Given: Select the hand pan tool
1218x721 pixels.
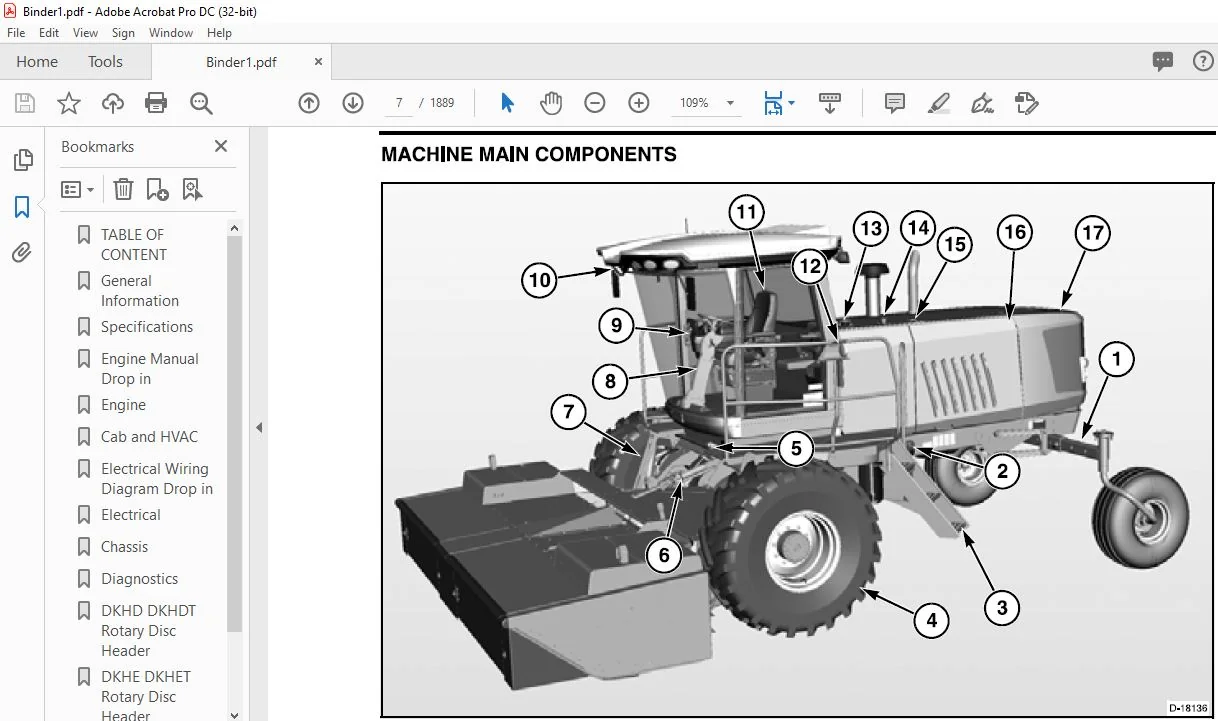Looking at the screenshot, I should [551, 103].
